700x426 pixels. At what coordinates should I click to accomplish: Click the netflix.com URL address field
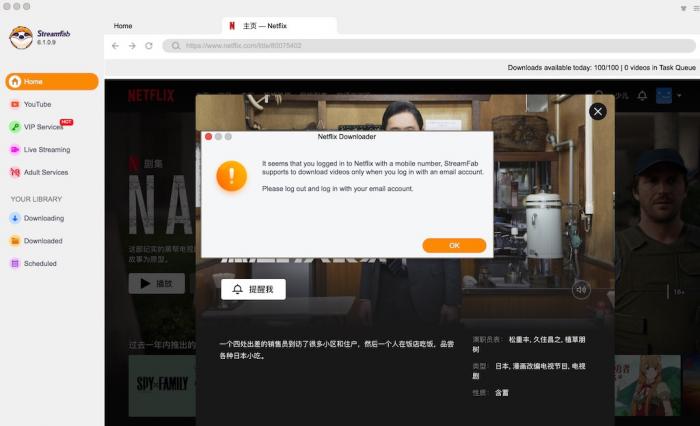(x=429, y=46)
